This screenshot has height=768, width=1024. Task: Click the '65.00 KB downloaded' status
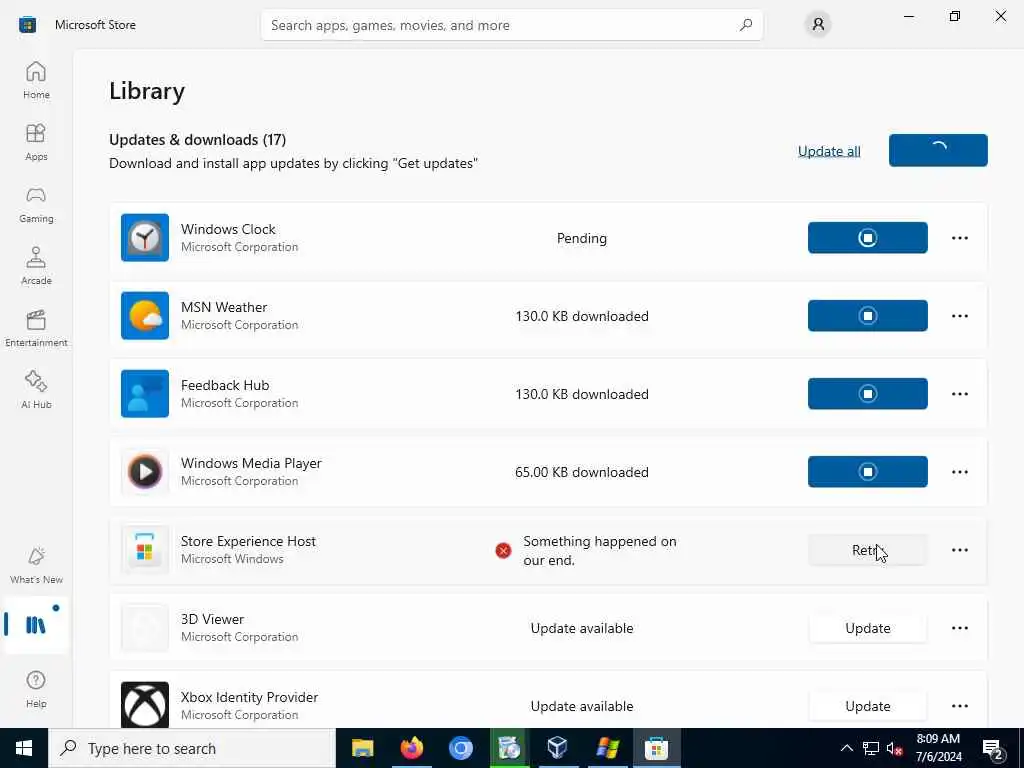[581, 472]
